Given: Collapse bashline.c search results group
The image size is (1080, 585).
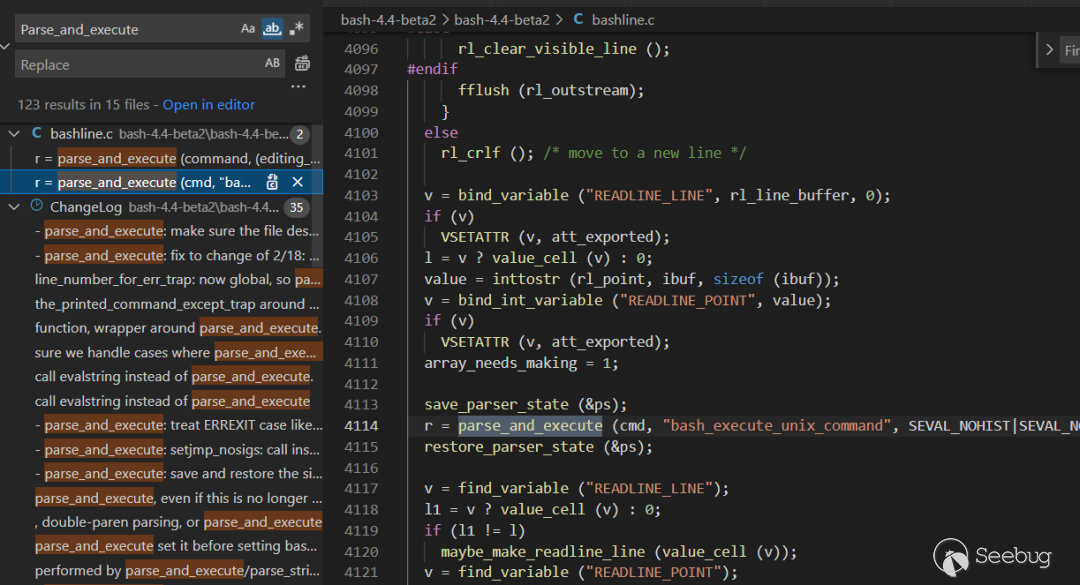Looking at the screenshot, I should [14, 133].
